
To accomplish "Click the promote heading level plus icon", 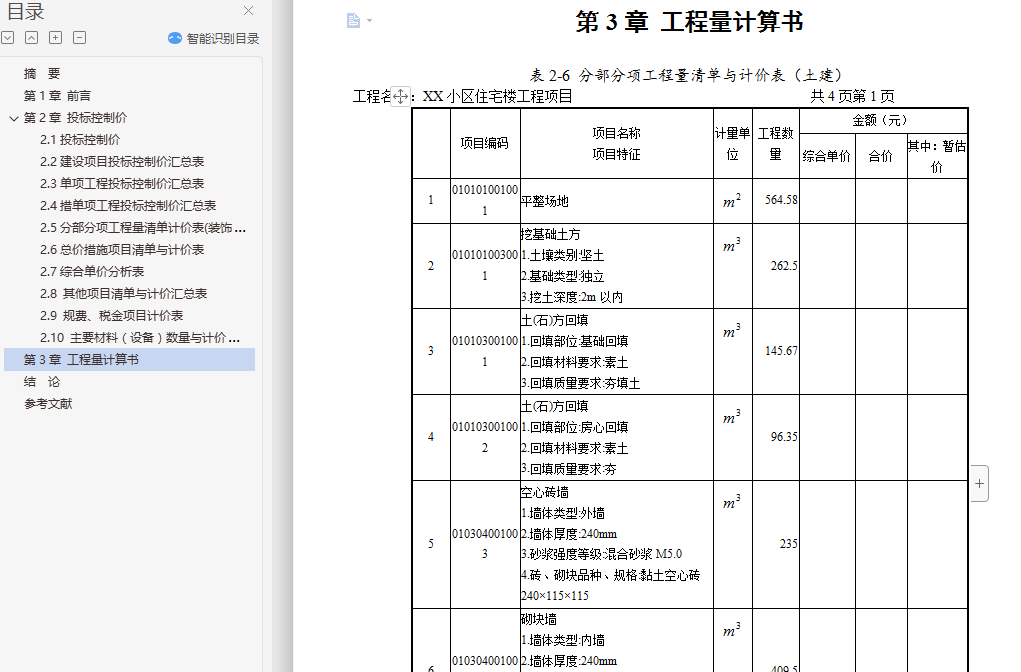I will coord(55,38).
